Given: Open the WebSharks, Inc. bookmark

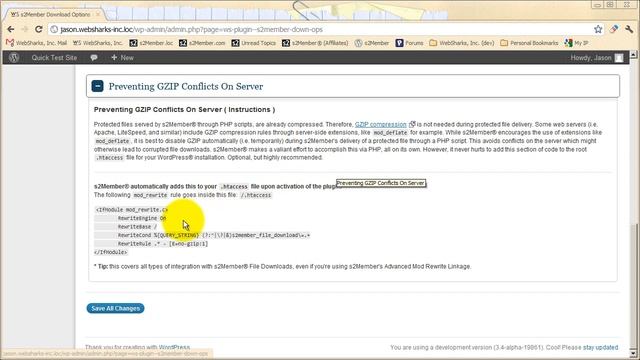Looking at the screenshot, I should (x=98, y=43).
